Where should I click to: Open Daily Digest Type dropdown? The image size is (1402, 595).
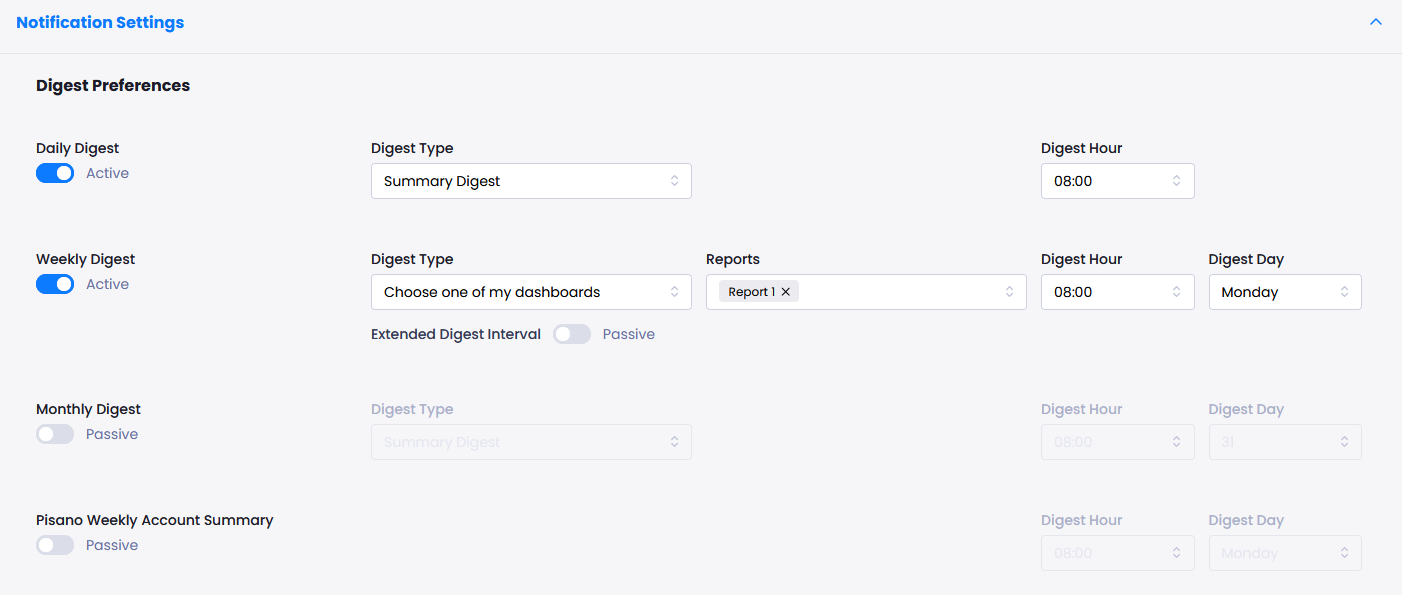tap(531, 181)
